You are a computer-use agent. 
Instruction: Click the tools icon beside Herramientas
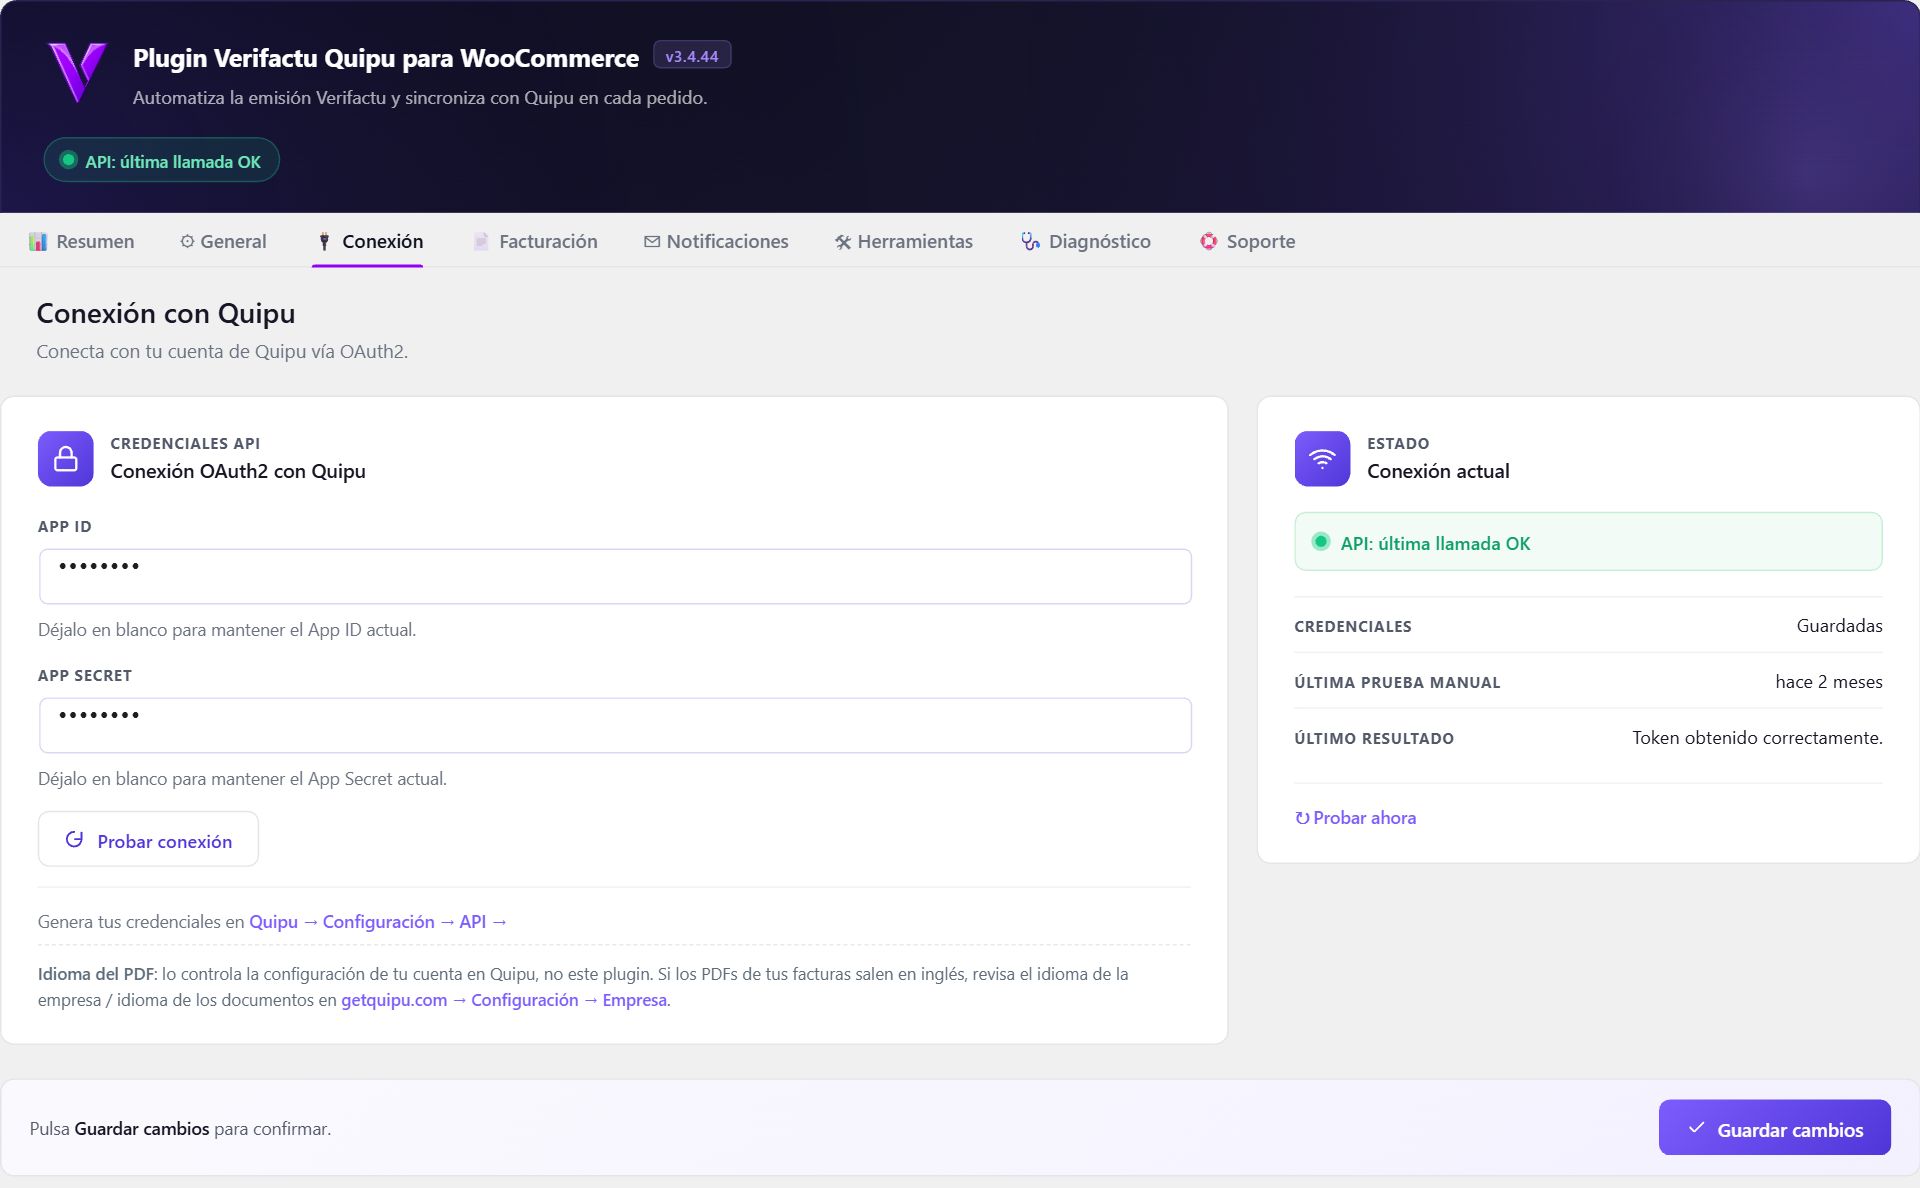pyautogui.click(x=843, y=242)
